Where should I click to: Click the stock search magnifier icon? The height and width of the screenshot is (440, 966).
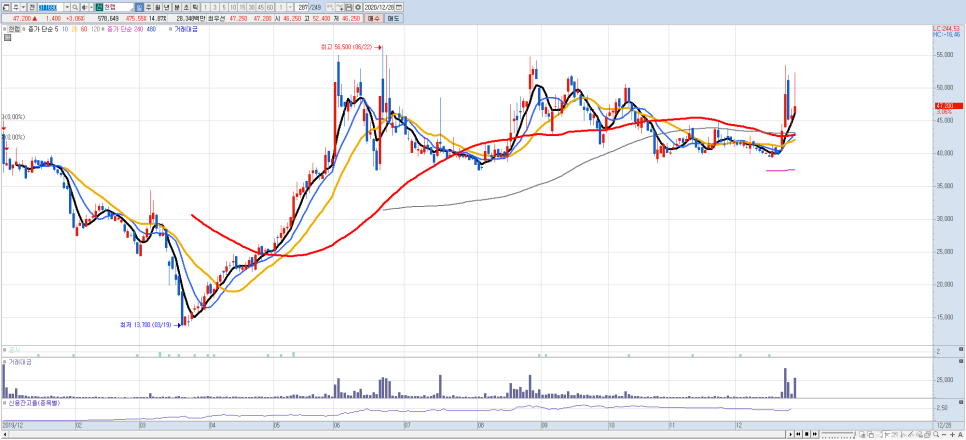(x=75, y=7)
